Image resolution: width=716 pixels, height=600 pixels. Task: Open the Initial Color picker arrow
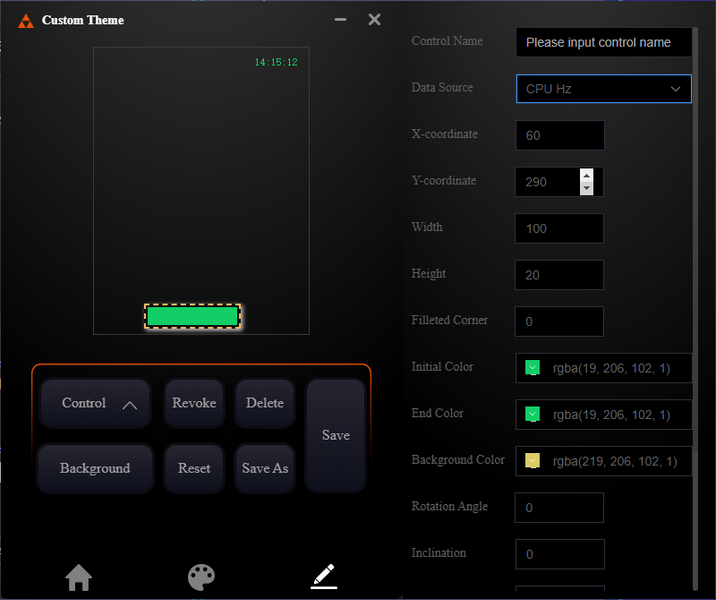[532, 368]
